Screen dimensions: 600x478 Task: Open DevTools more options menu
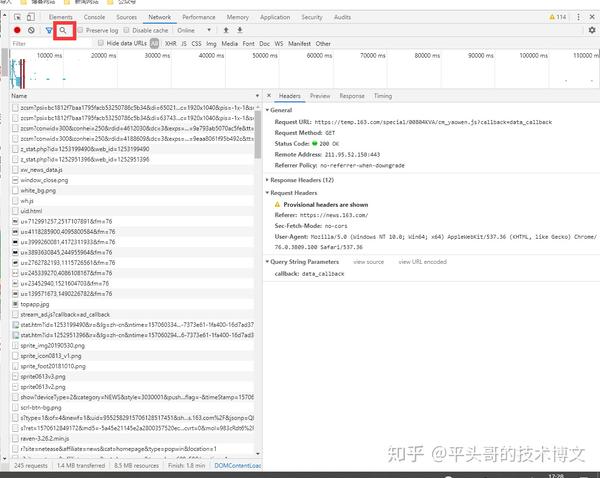(579, 17)
